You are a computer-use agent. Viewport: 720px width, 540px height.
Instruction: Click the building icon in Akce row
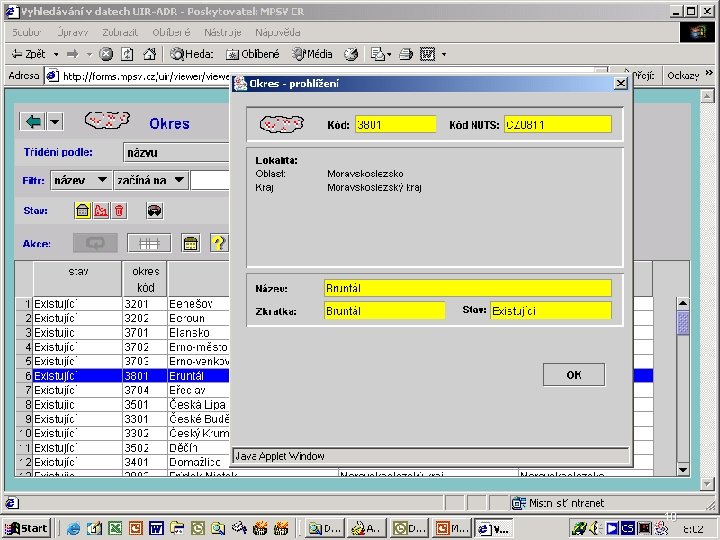[x=190, y=243]
